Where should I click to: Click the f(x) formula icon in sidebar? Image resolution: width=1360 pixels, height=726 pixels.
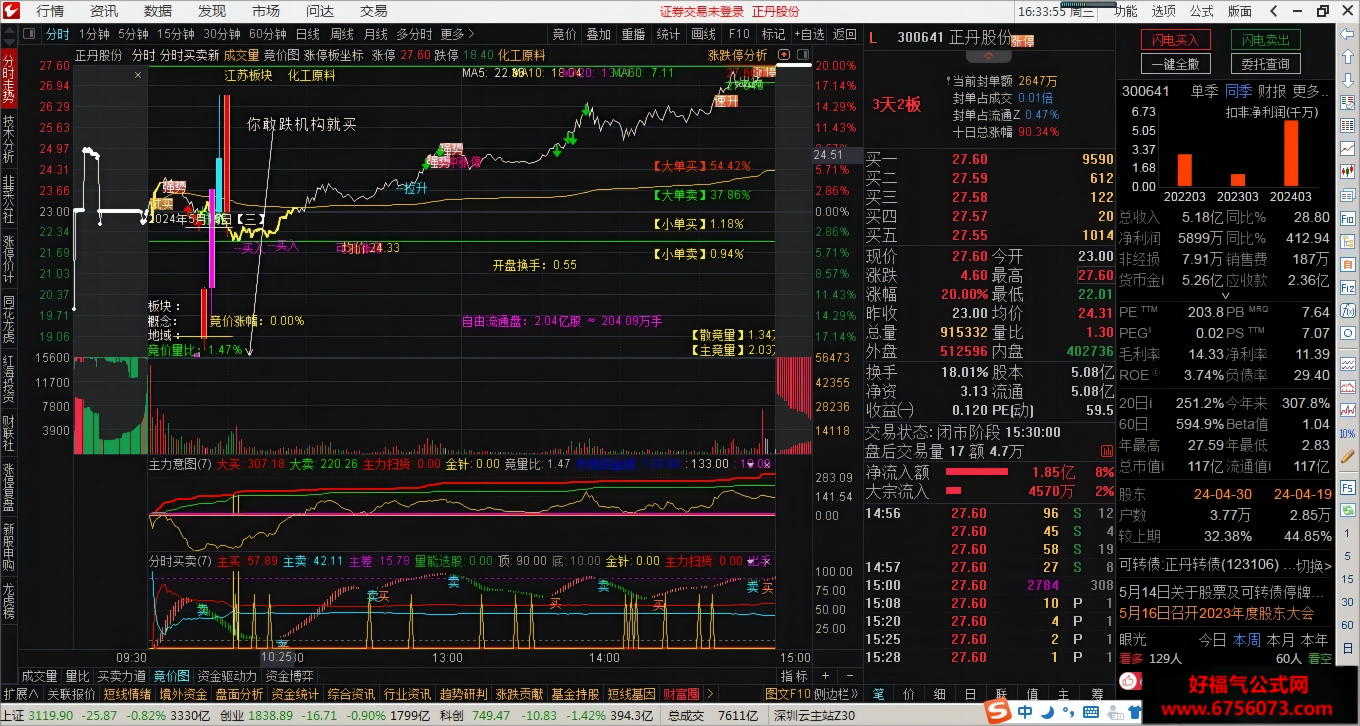point(1347,311)
